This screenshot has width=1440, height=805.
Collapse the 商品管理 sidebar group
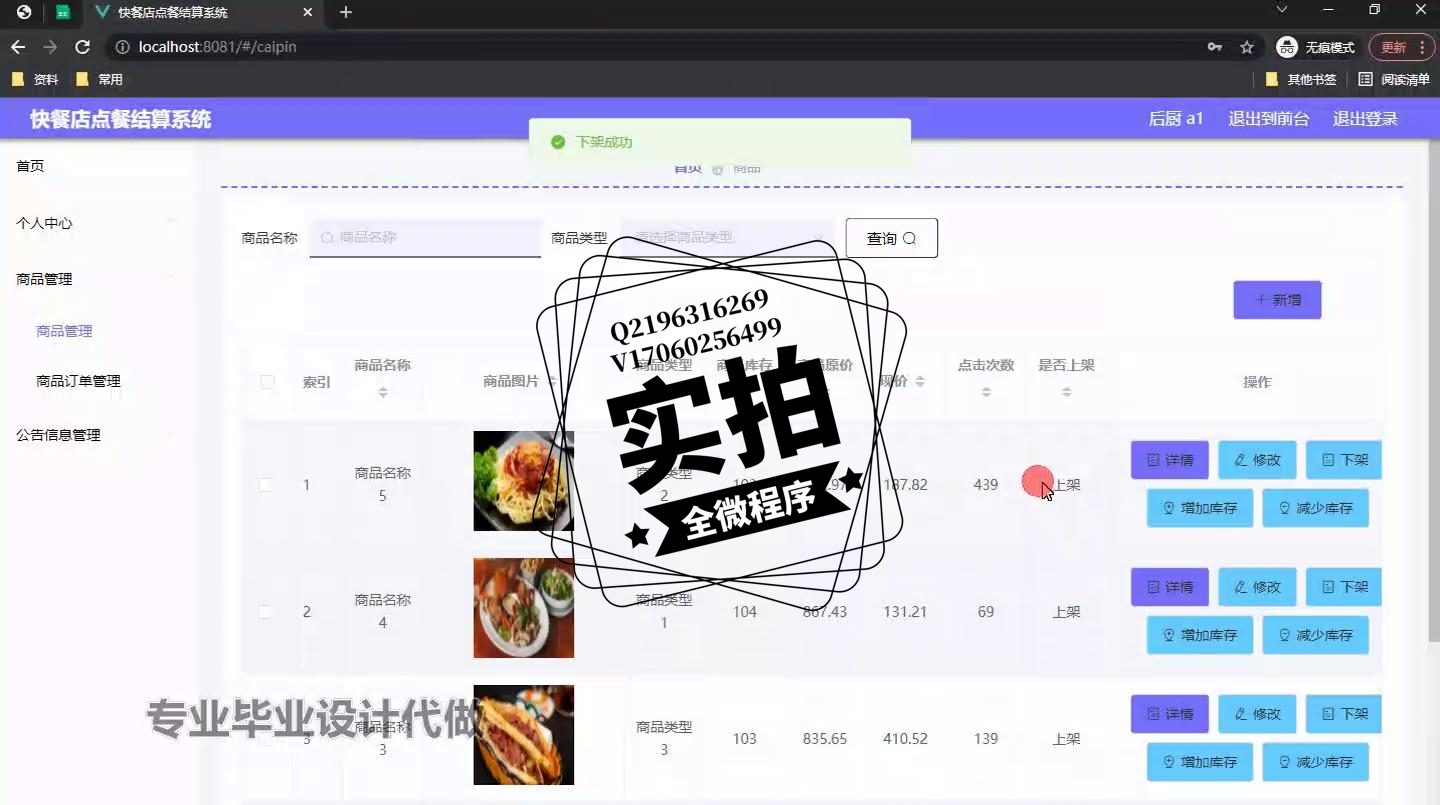[96, 279]
